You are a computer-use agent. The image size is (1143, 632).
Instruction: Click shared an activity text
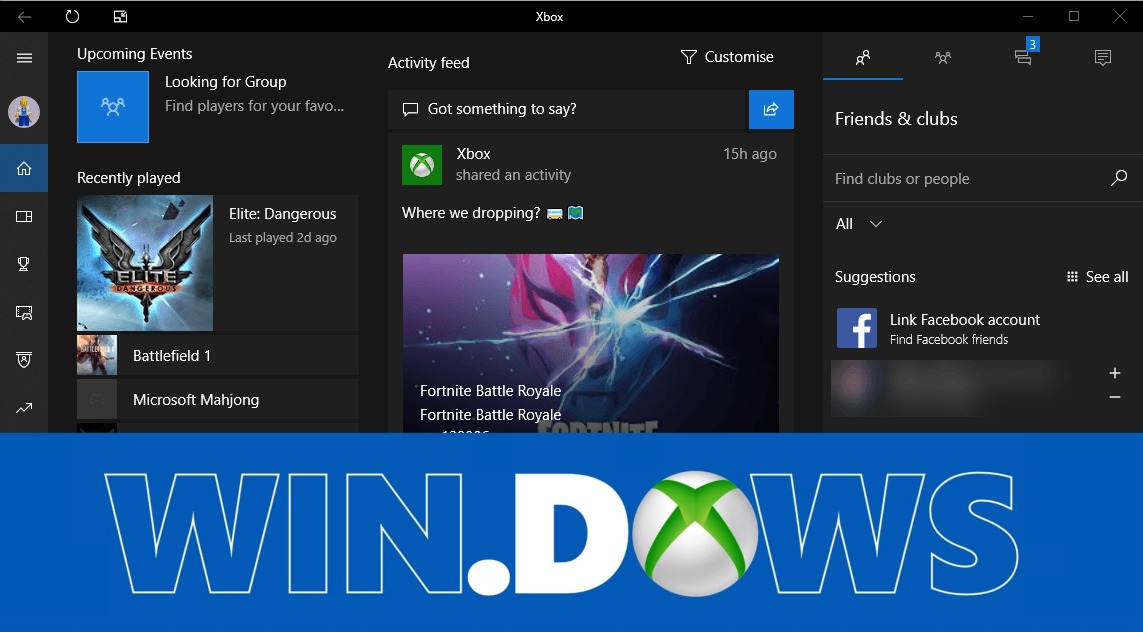tap(513, 175)
